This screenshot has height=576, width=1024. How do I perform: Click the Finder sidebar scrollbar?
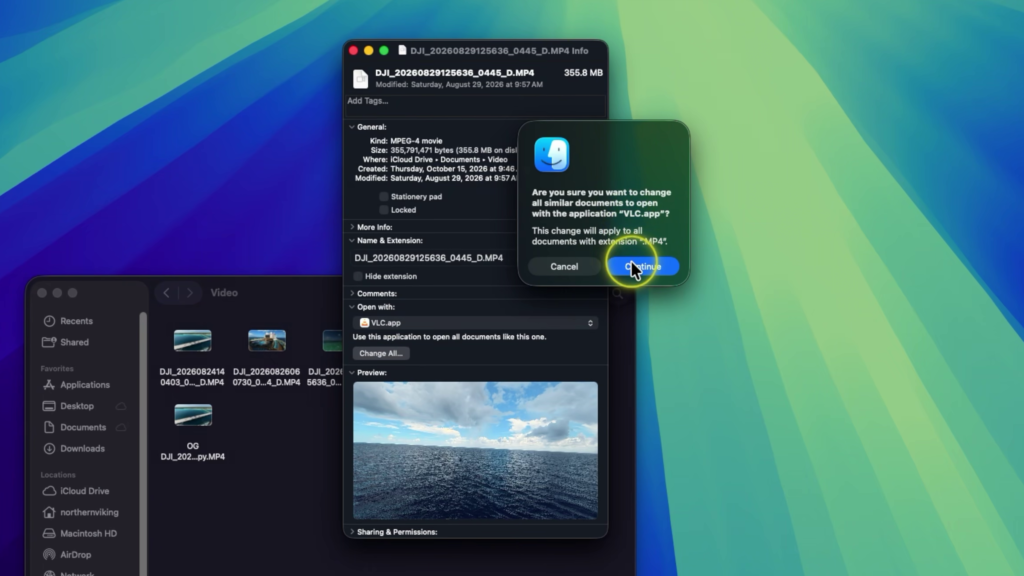[x=143, y=444]
